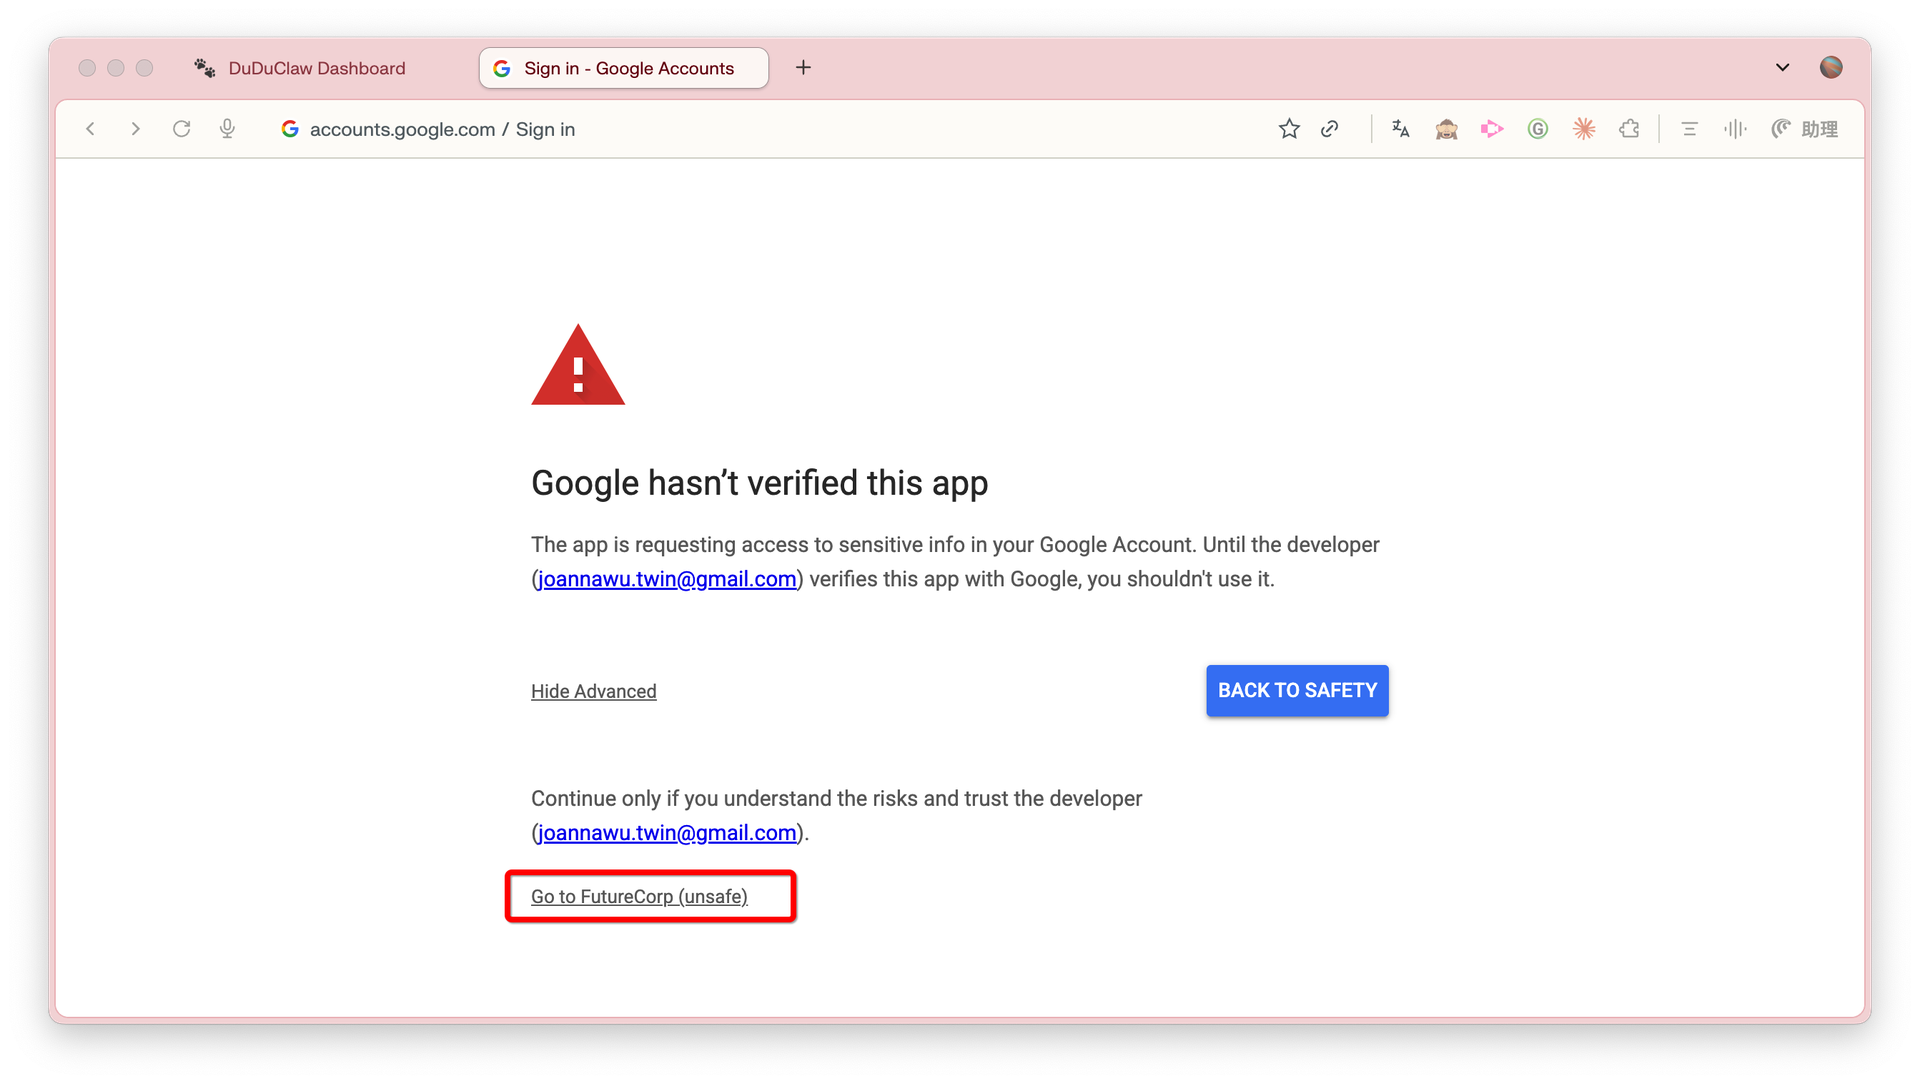Reload the current page
The height and width of the screenshot is (1084, 1920).
181,129
